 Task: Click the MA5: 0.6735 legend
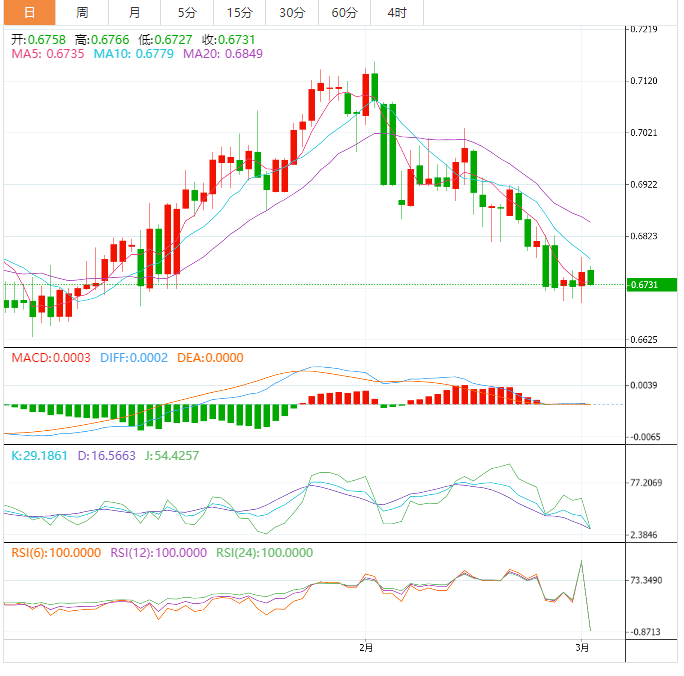(48, 54)
